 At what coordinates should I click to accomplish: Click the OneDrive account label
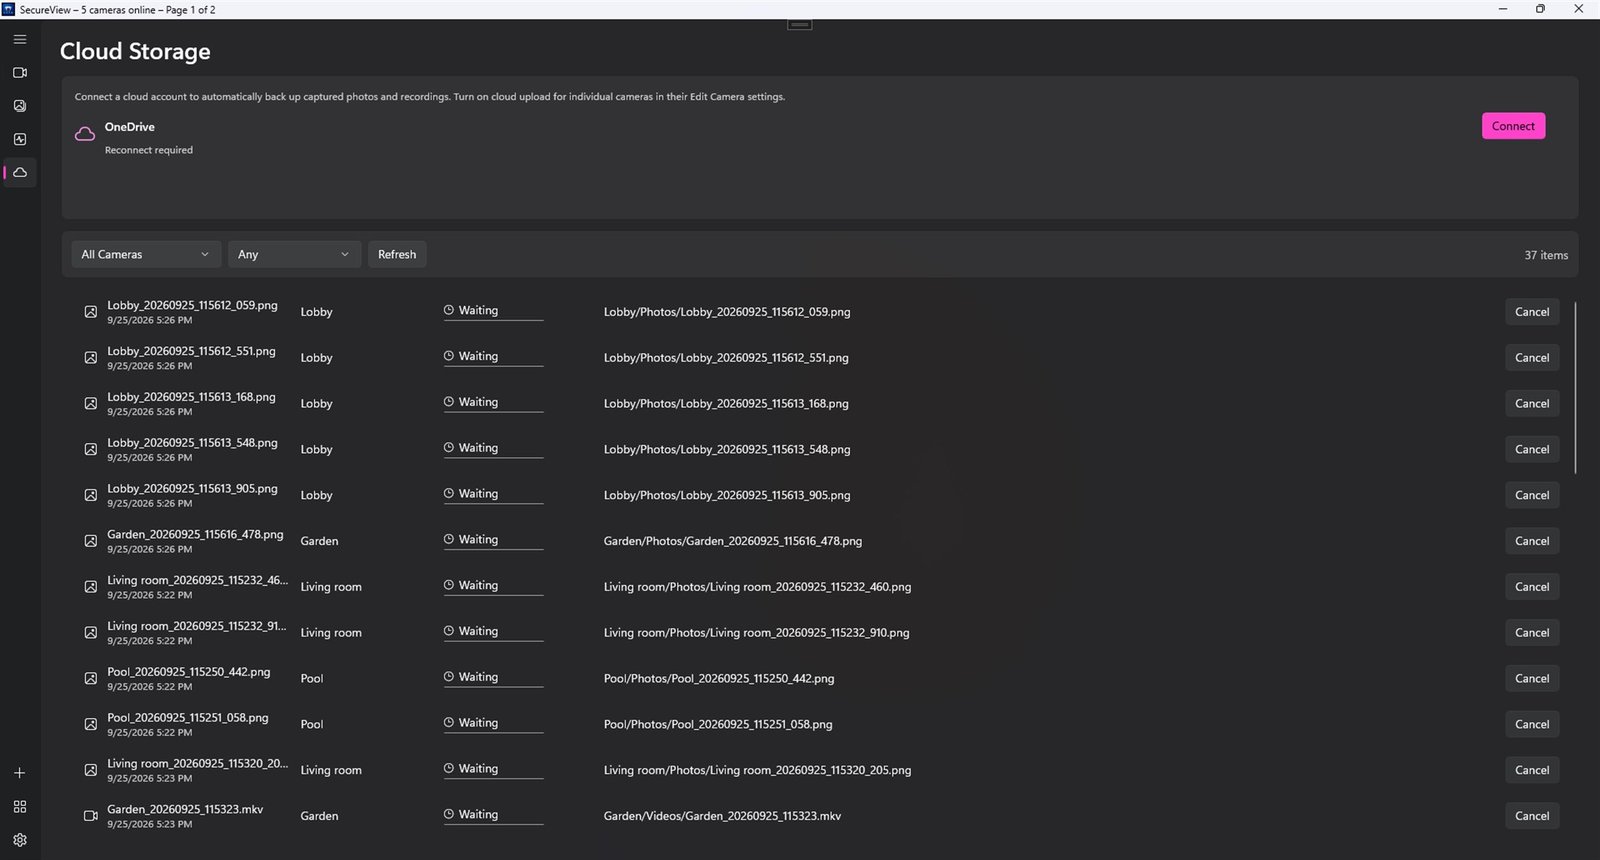[x=129, y=127]
